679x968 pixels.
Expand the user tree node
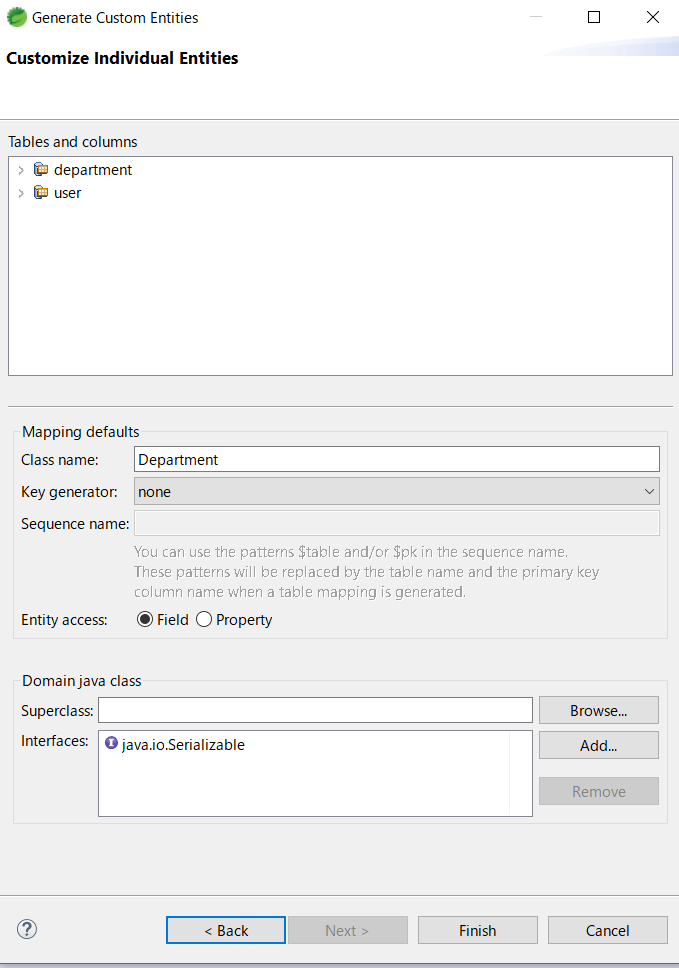pyautogui.click(x=21, y=193)
